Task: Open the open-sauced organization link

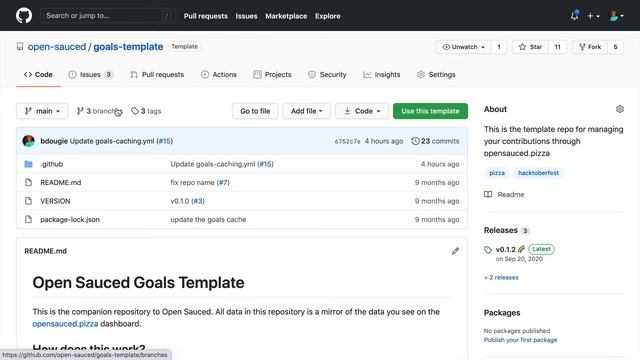Action: point(57,47)
